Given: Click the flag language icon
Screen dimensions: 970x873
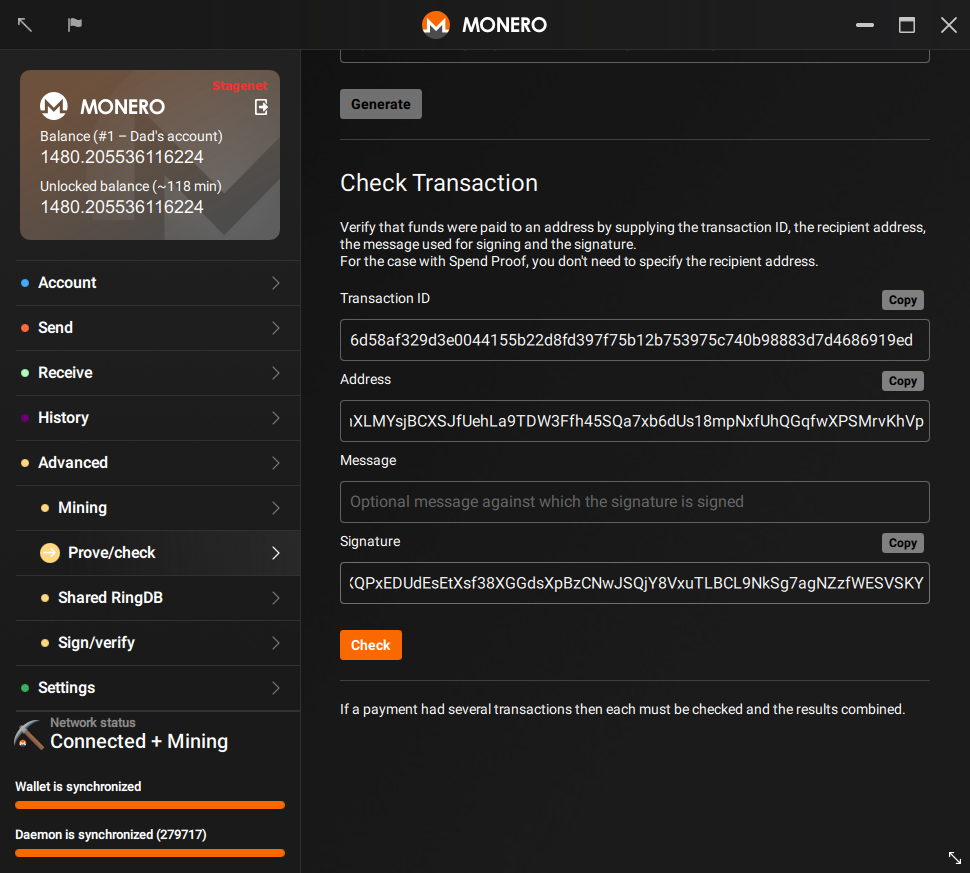Looking at the screenshot, I should coord(75,25).
